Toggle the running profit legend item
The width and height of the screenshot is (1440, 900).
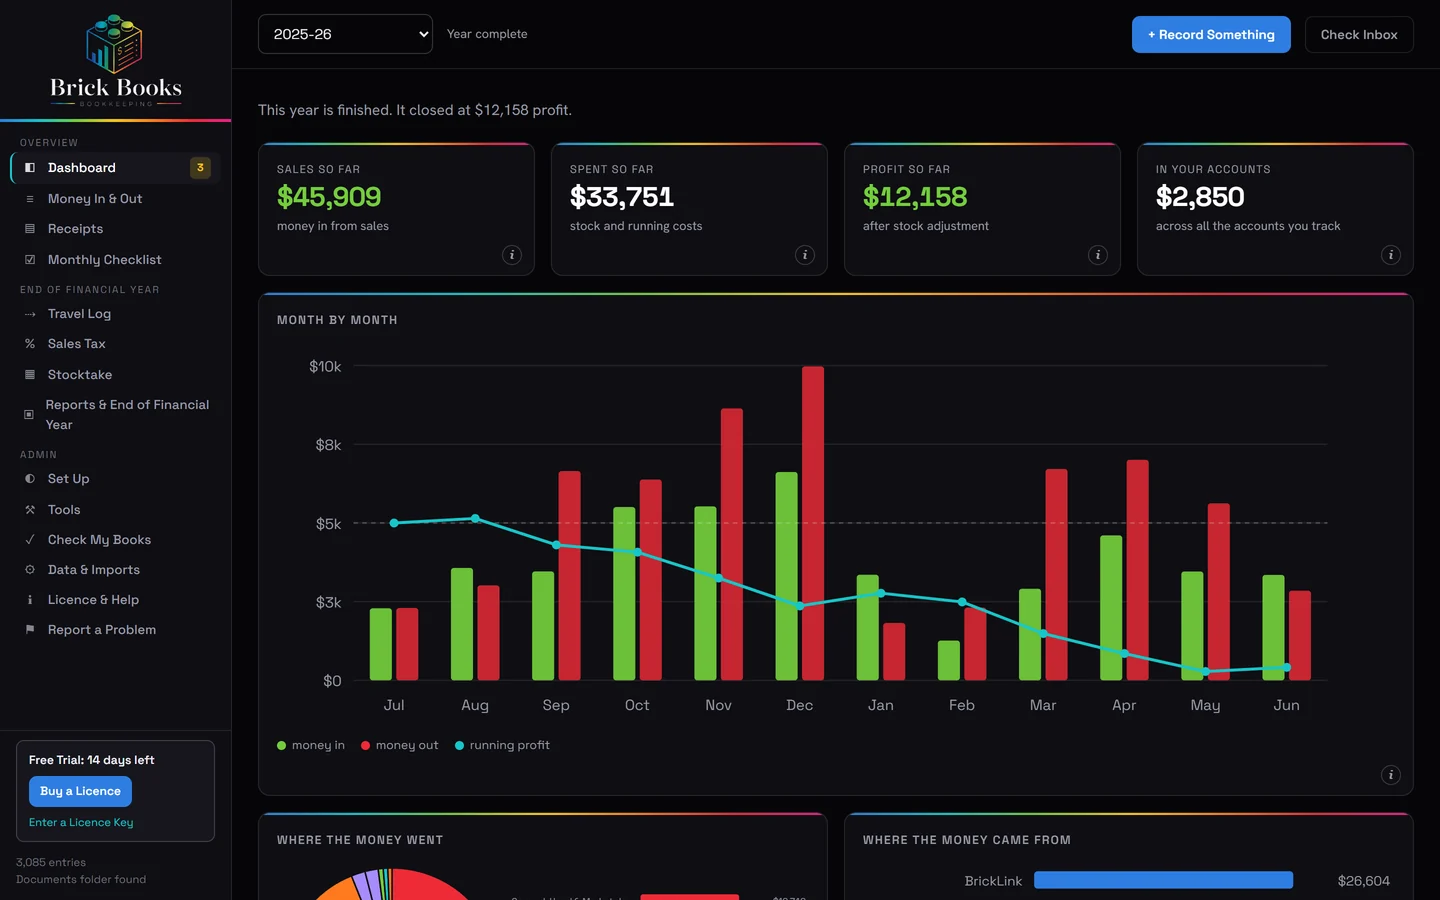502,746
